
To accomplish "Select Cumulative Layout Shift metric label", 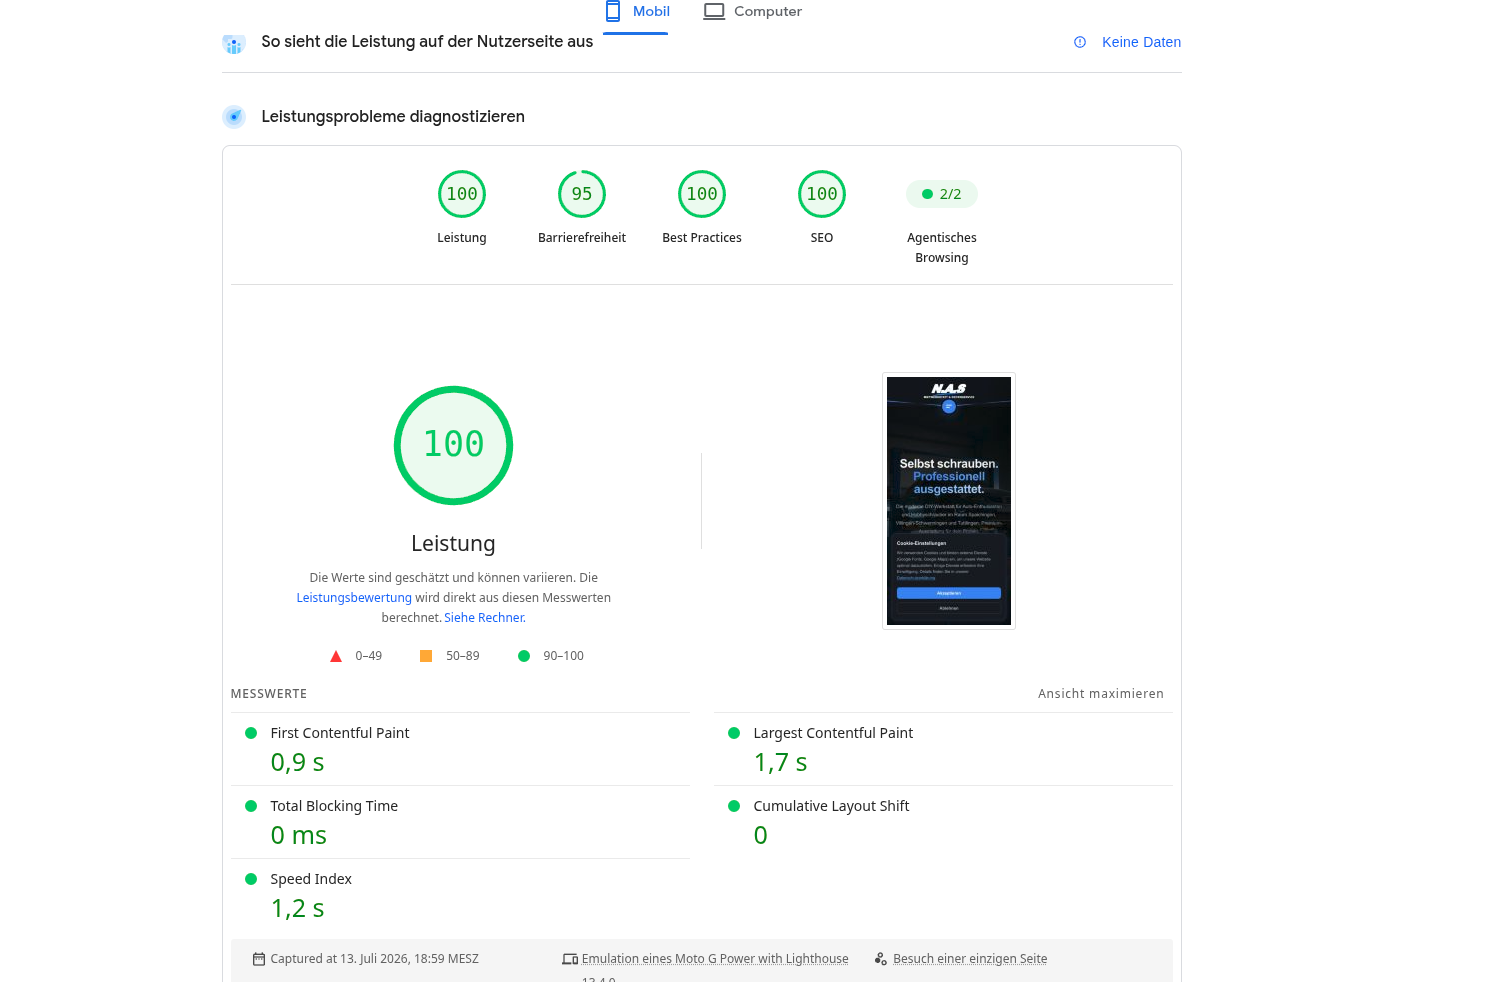I will [x=831, y=806].
